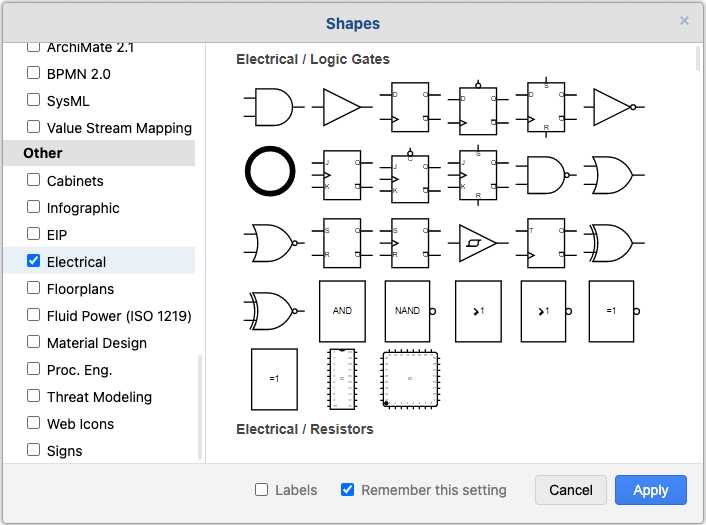Toggle the Proc. Eng. checkbox

[x=33, y=369]
